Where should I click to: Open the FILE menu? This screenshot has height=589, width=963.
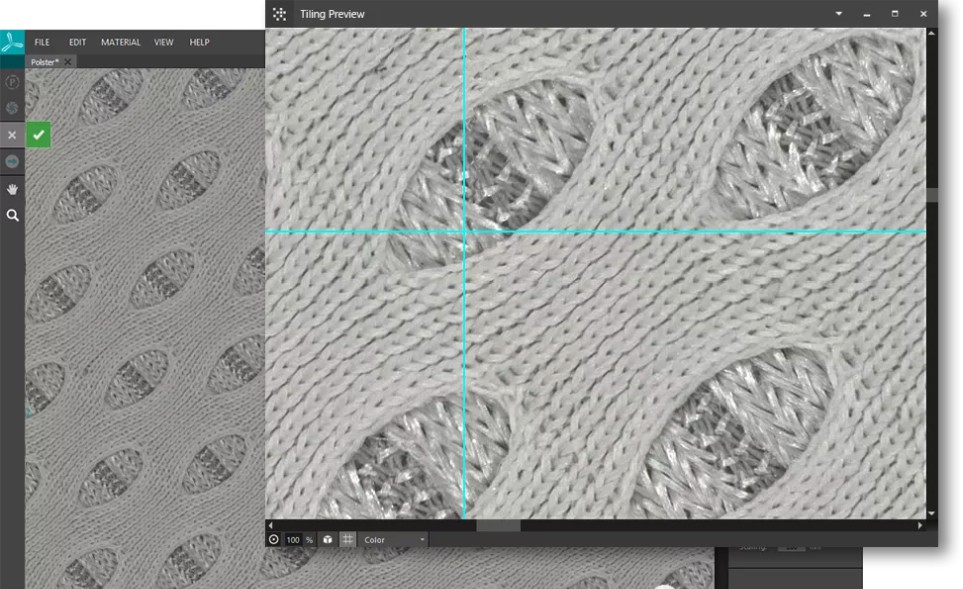pyautogui.click(x=42, y=43)
